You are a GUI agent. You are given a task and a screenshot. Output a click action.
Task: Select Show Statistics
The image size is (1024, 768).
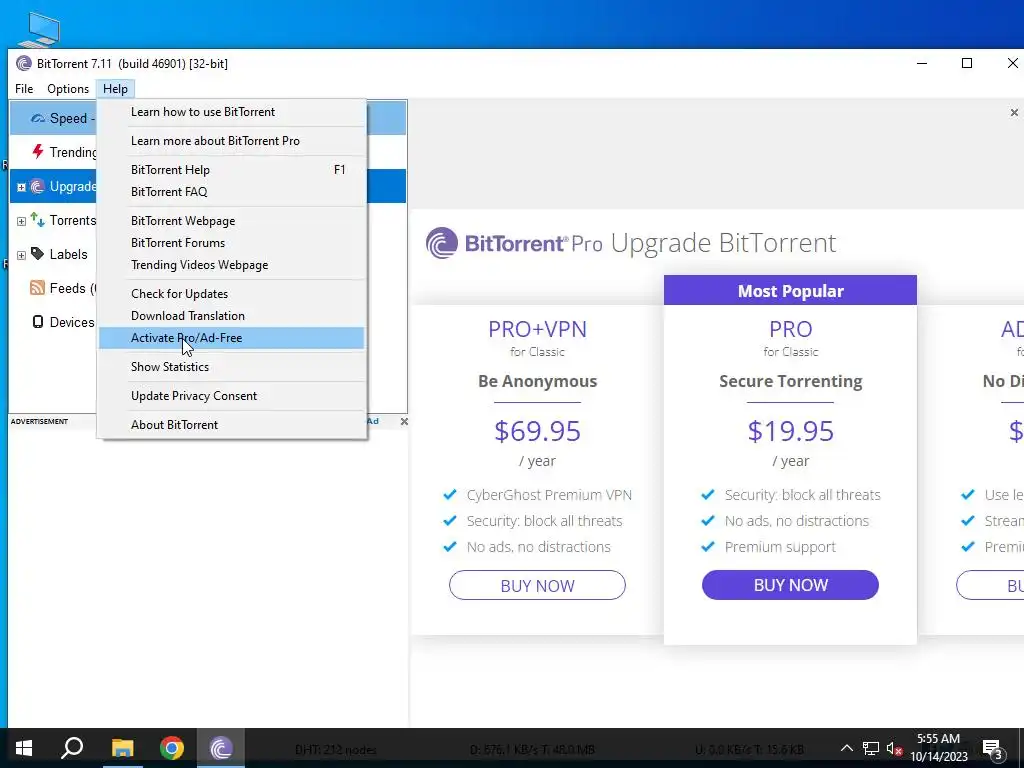[231, 367]
